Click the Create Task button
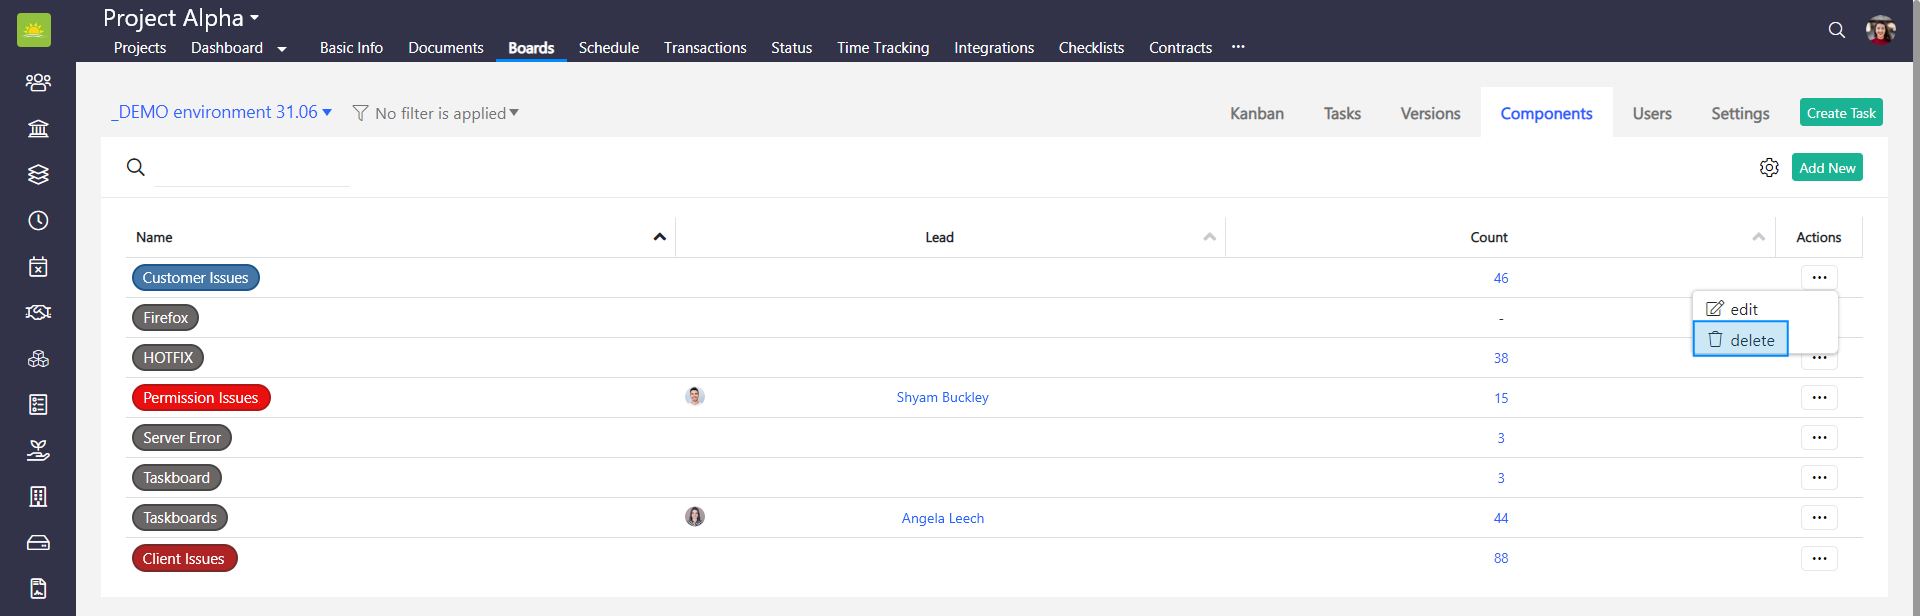 click(1840, 113)
